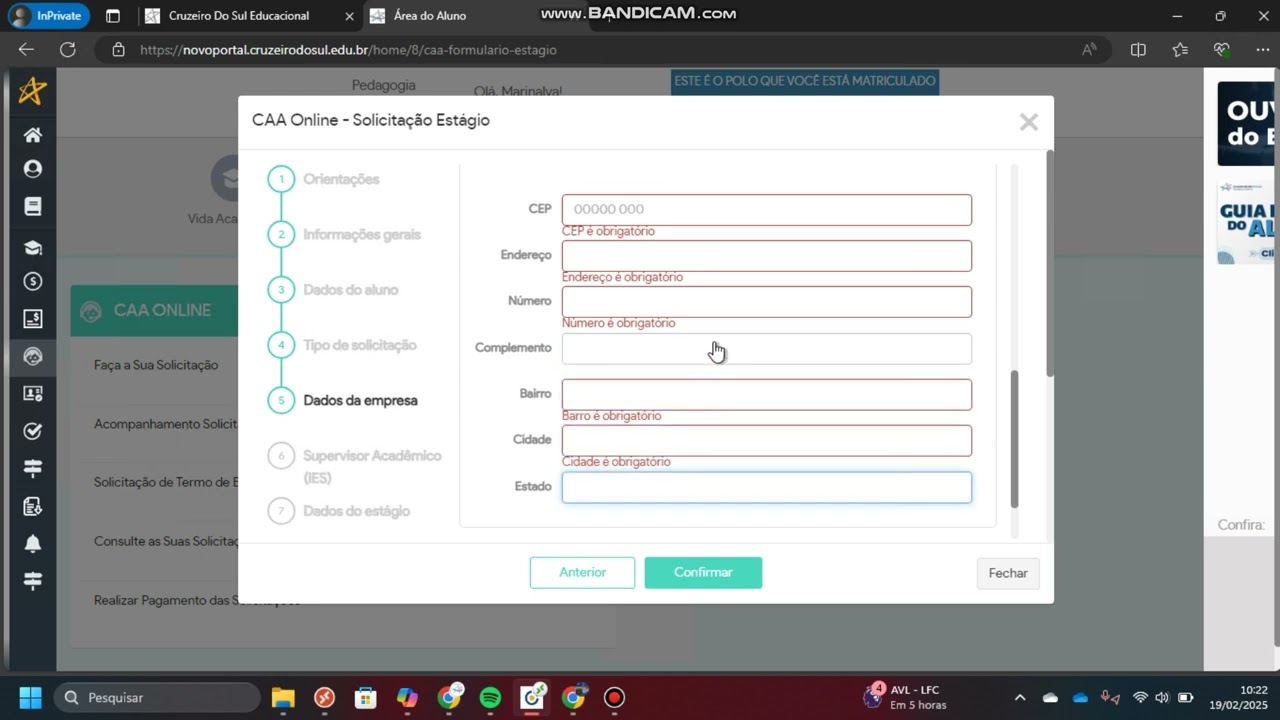Click the invoice icon in the sidebar
1280x720 pixels.
tap(33, 319)
